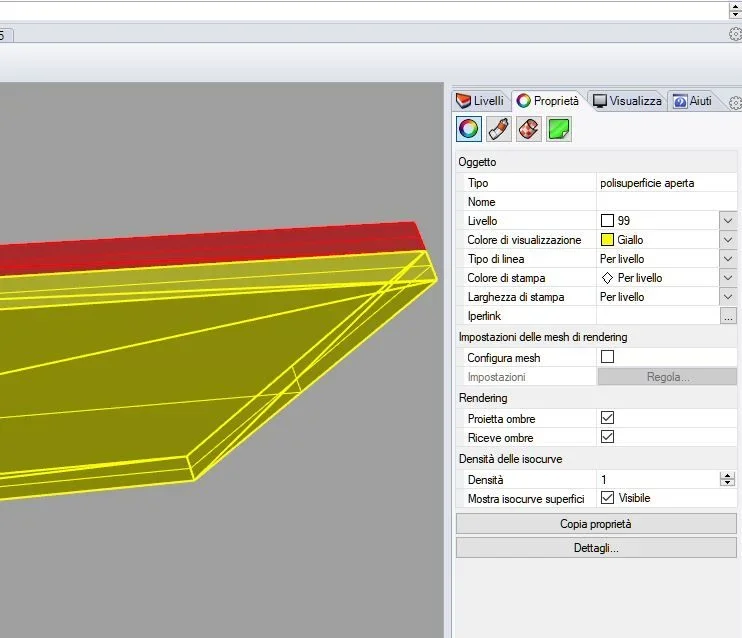
Task: Open the green Decals icon
Action: [x=559, y=129]
